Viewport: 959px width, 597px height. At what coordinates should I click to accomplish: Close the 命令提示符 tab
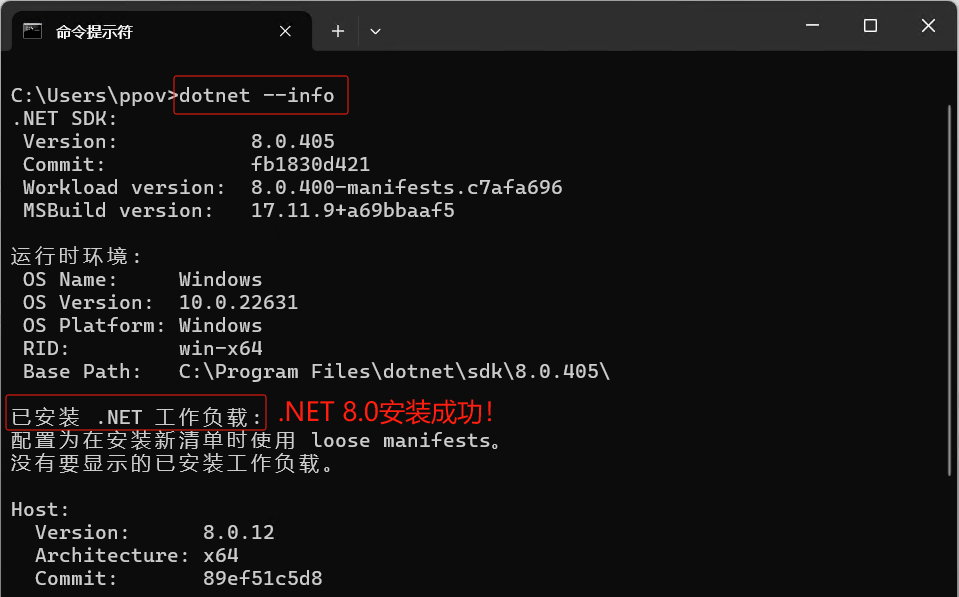click(285, 31)
